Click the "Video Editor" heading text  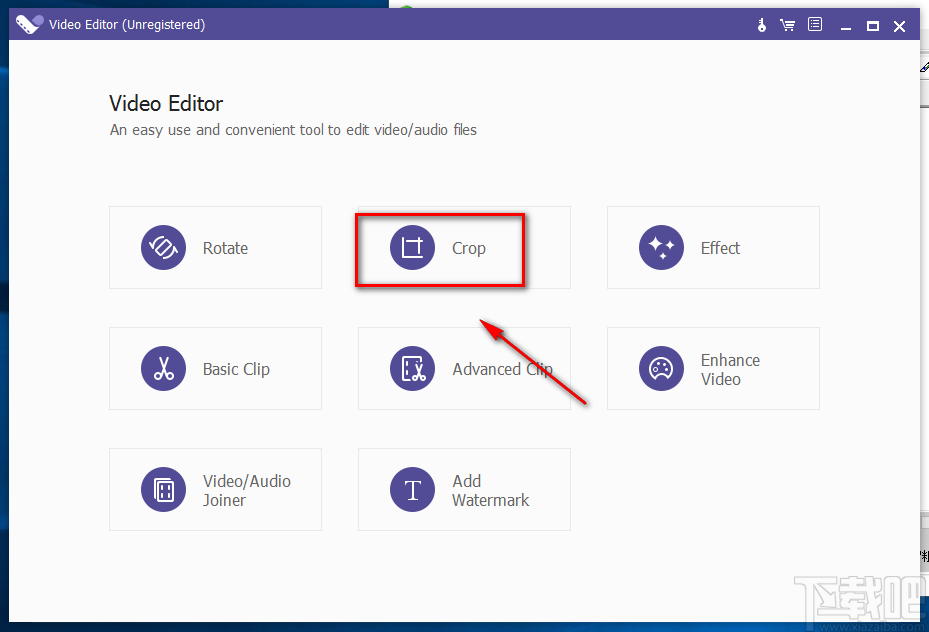166,104
